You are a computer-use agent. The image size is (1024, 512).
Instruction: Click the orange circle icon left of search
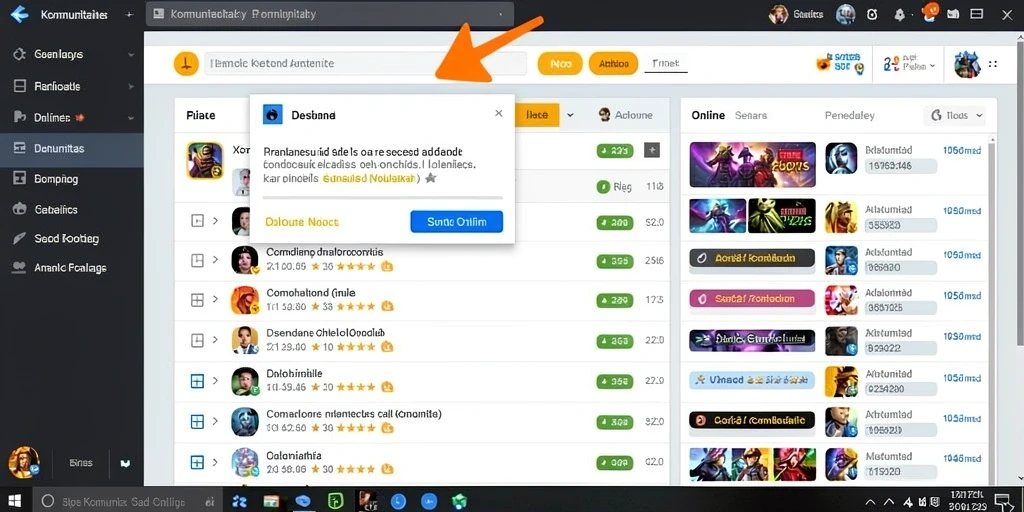pos(186,63)
